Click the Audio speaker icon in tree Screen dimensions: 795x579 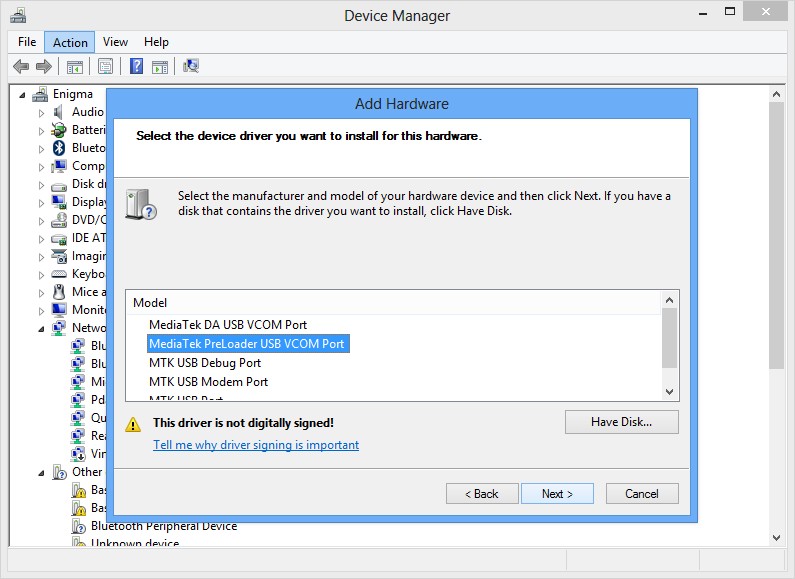tap(59, 112)
